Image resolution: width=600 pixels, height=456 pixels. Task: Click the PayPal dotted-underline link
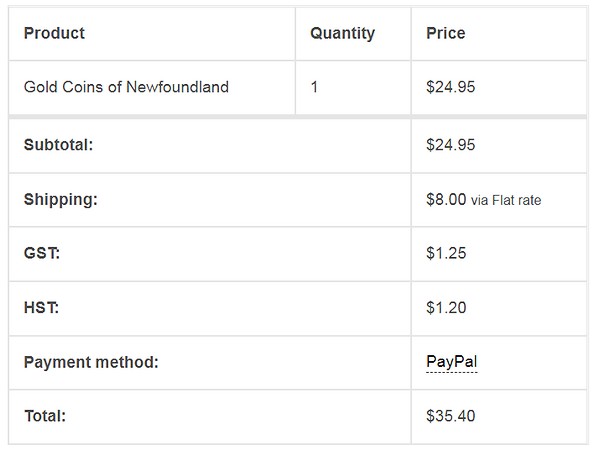click(452, 362)
